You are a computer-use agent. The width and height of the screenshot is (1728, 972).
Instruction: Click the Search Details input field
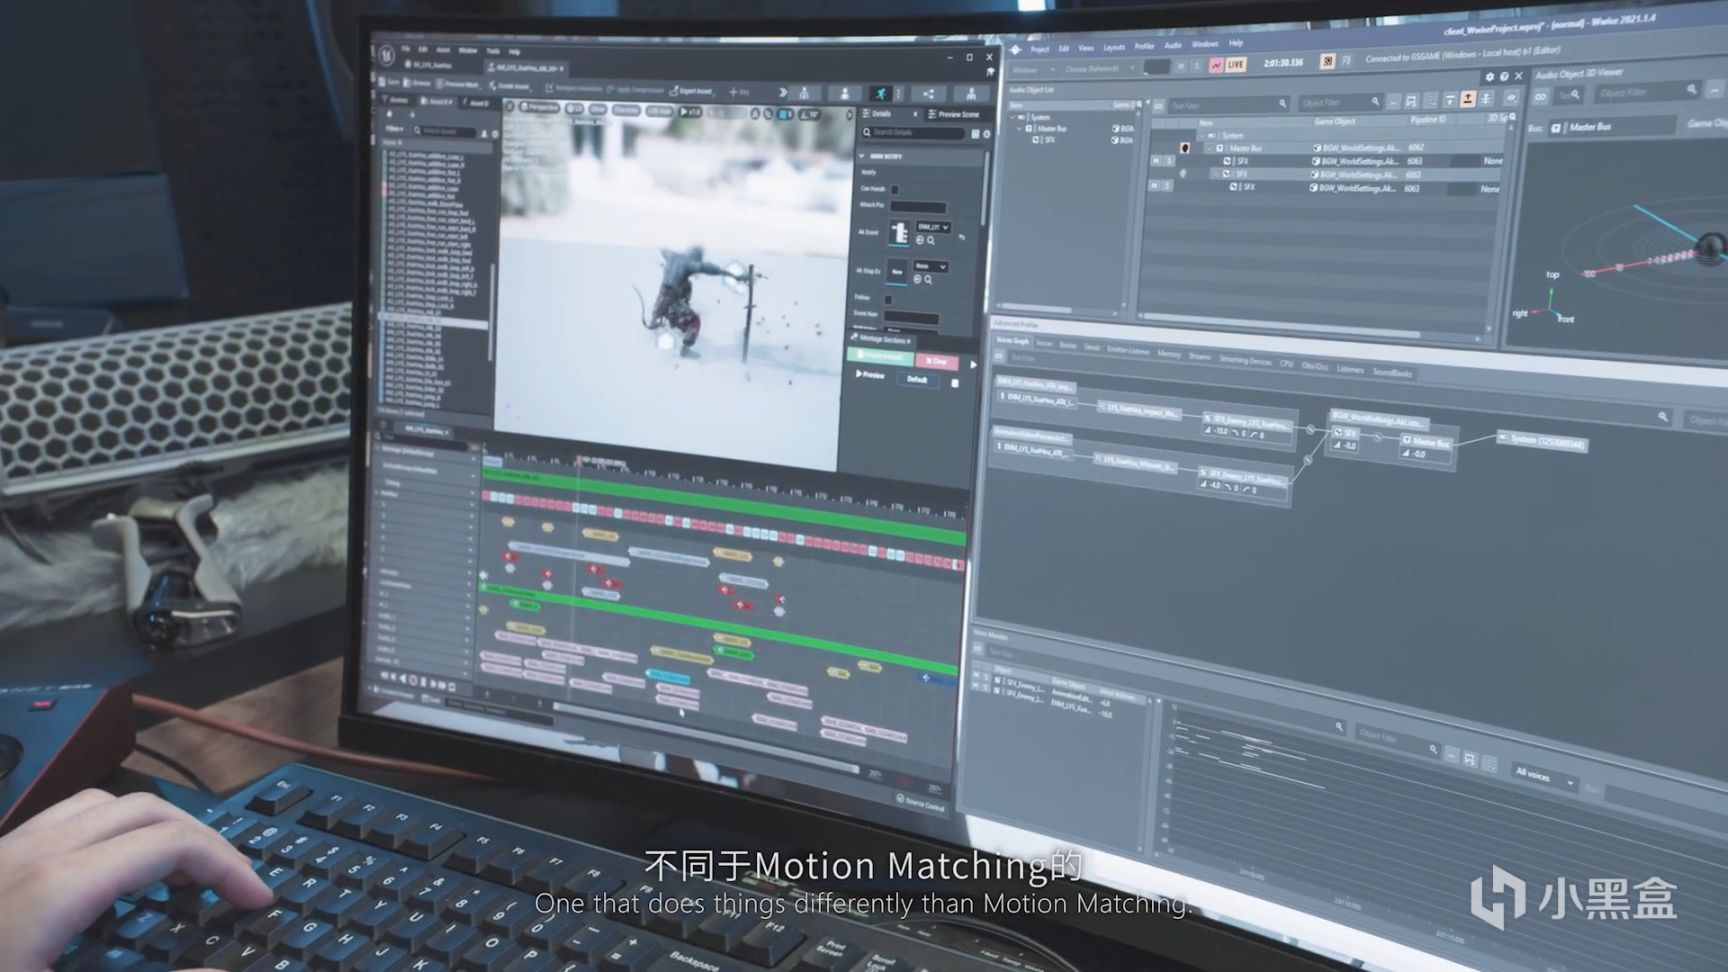point(915,132)
